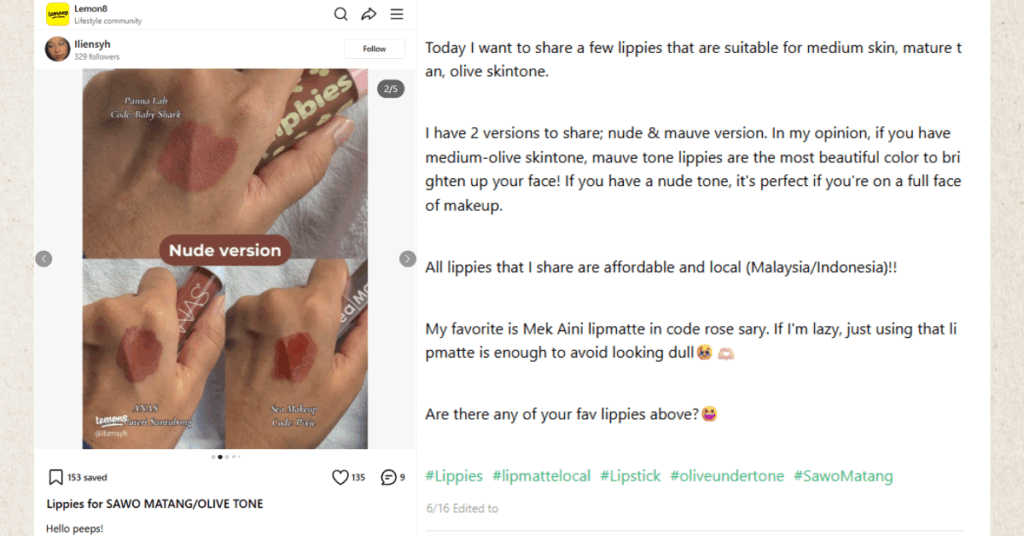Like the post with heart icon
This screenshot has height=536, width=1024.
pos(340,478)
